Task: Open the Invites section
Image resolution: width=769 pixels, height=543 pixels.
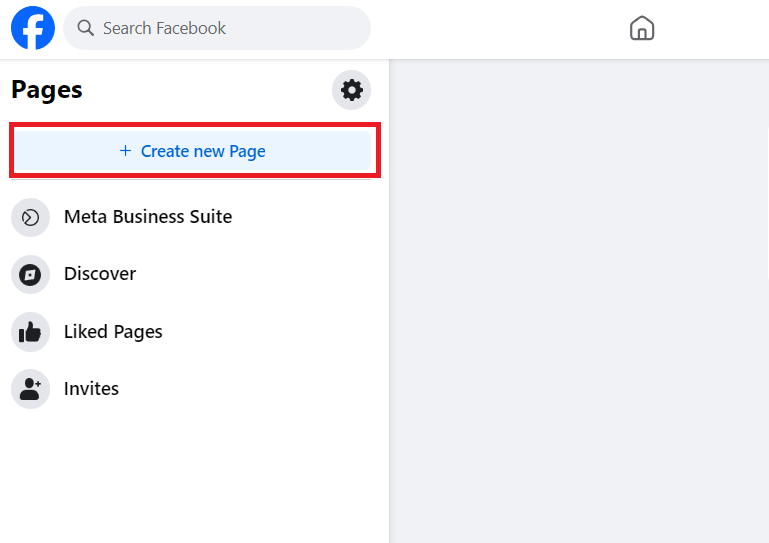Action: (191, 389)
